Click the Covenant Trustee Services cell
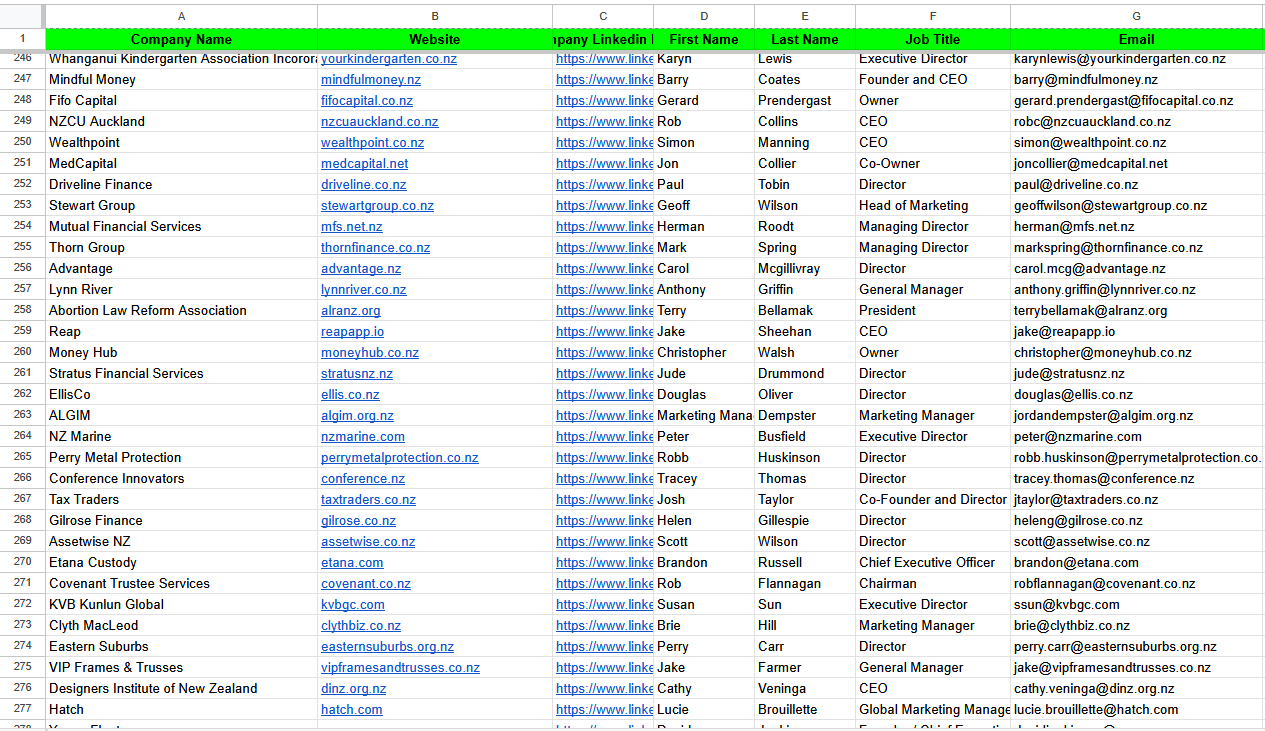Viewport: 1265px width, 731px height. tap(181, 584)
